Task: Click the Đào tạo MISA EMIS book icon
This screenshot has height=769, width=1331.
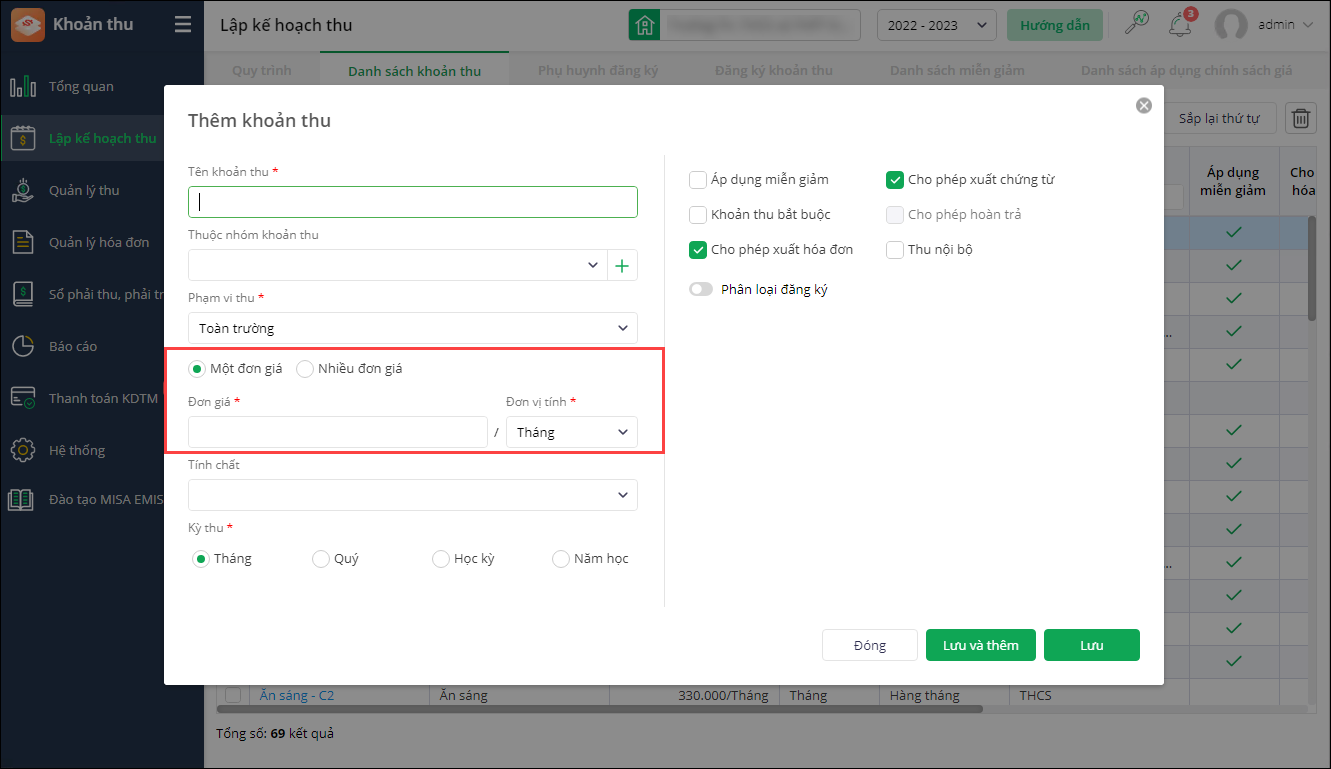Action: [23, 500]
